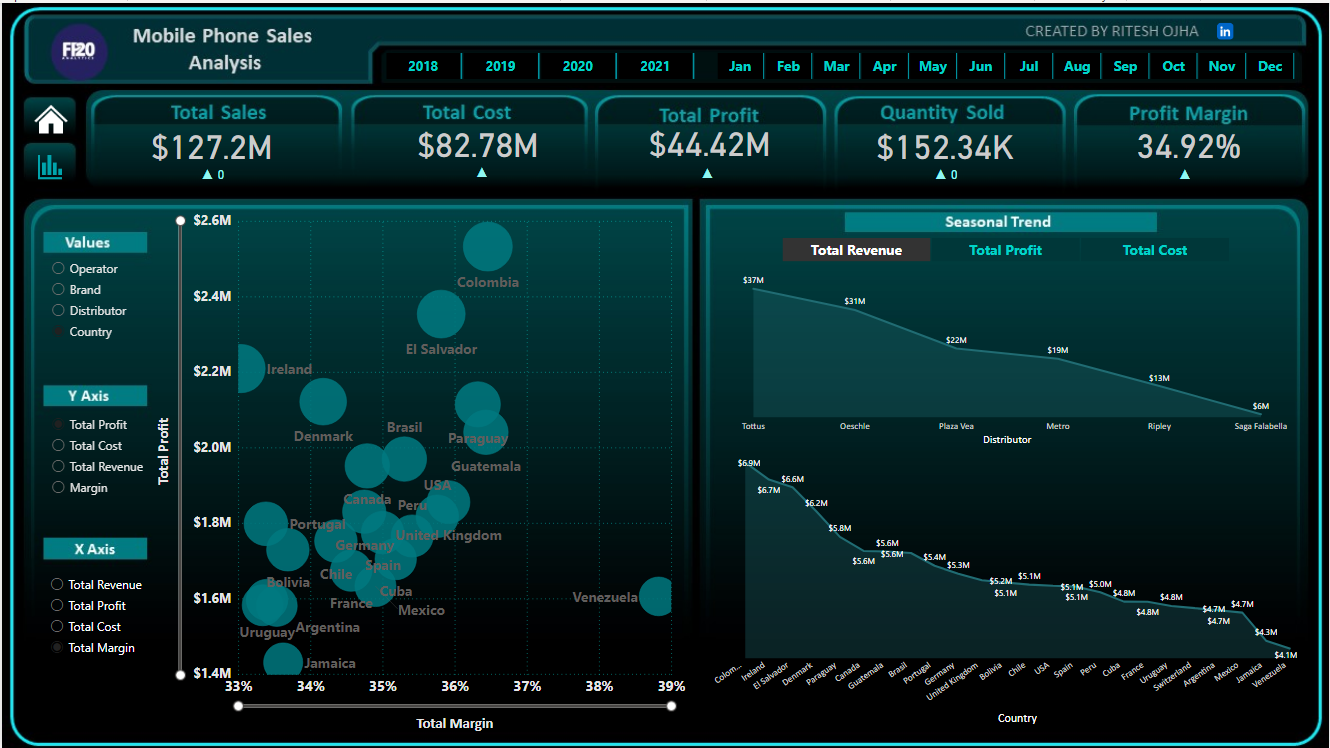
Task: Click the FI20 logo in the header
Action: tap(79, 51)
